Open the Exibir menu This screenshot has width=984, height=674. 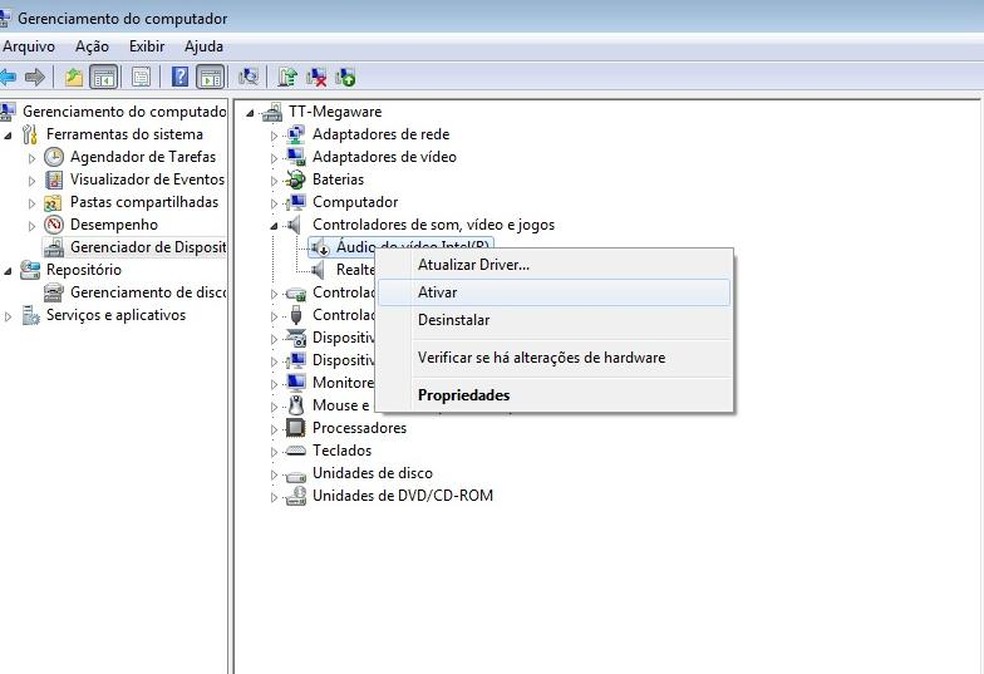(x=146, y=46)
